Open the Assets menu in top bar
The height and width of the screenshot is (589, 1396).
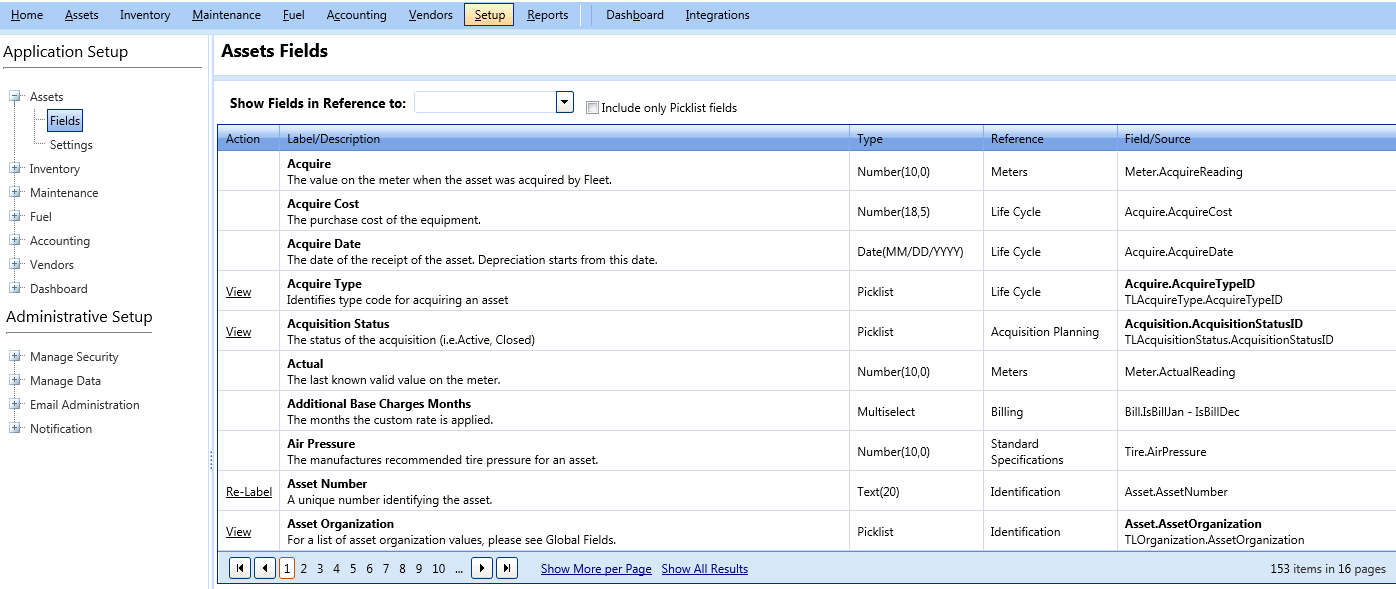click(82, 15)
